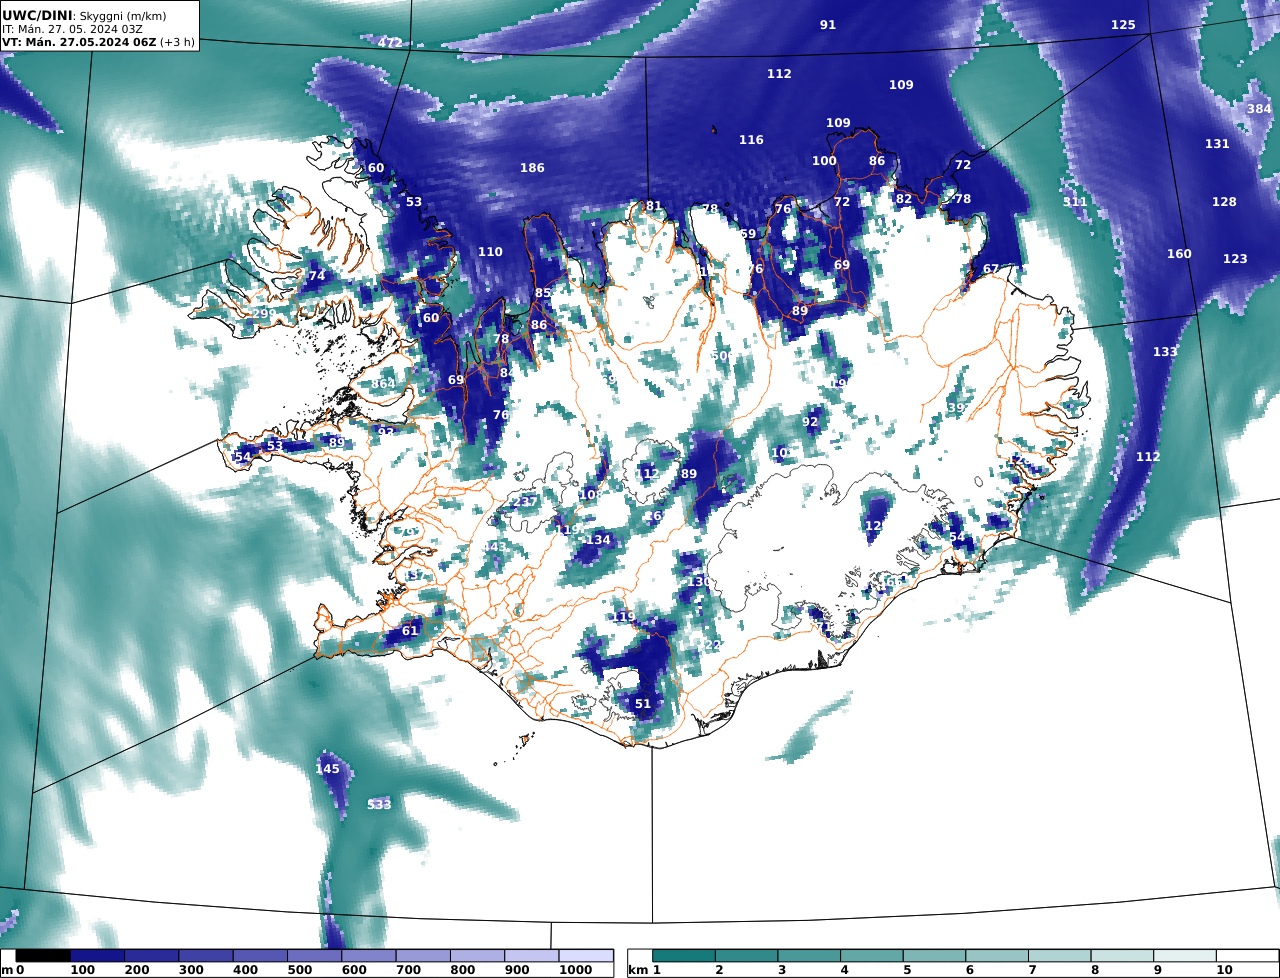Viewport: 1280px width, 978px height.
Task: Click the visibility value "82"
Action: 904,199
